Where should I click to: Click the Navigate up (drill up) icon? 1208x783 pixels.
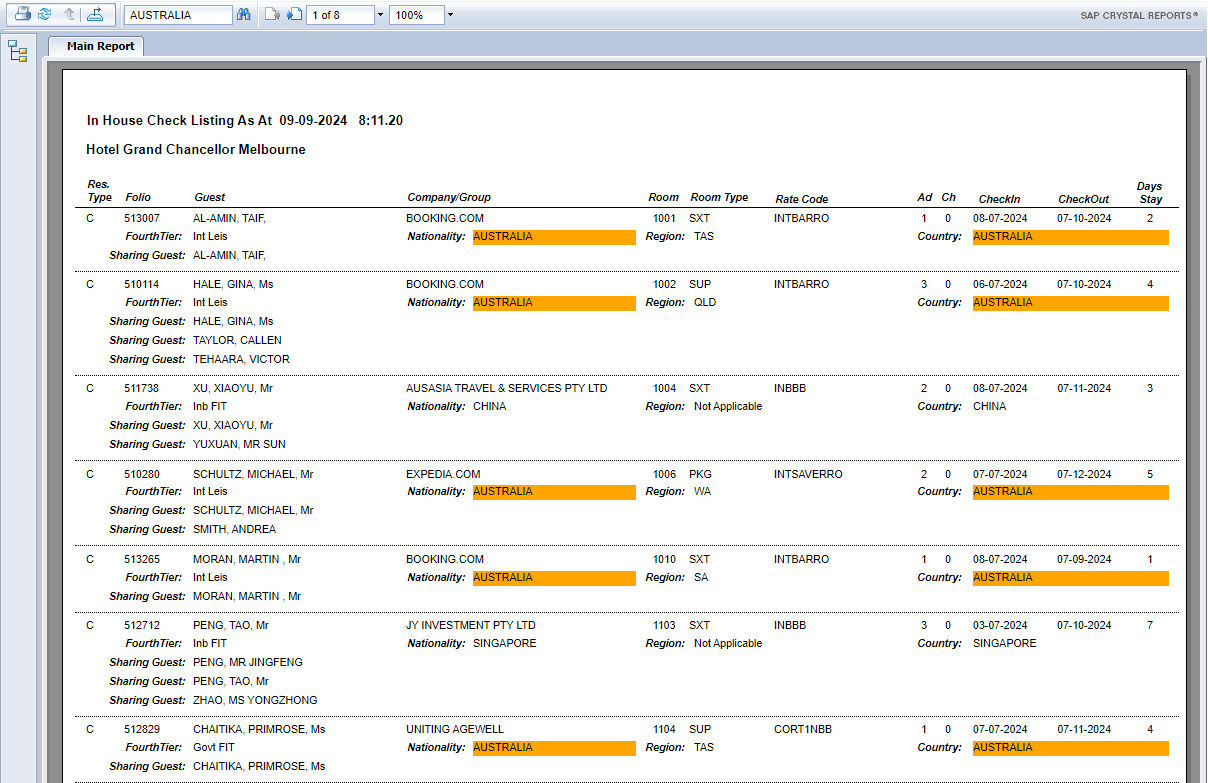coord(69,14)
